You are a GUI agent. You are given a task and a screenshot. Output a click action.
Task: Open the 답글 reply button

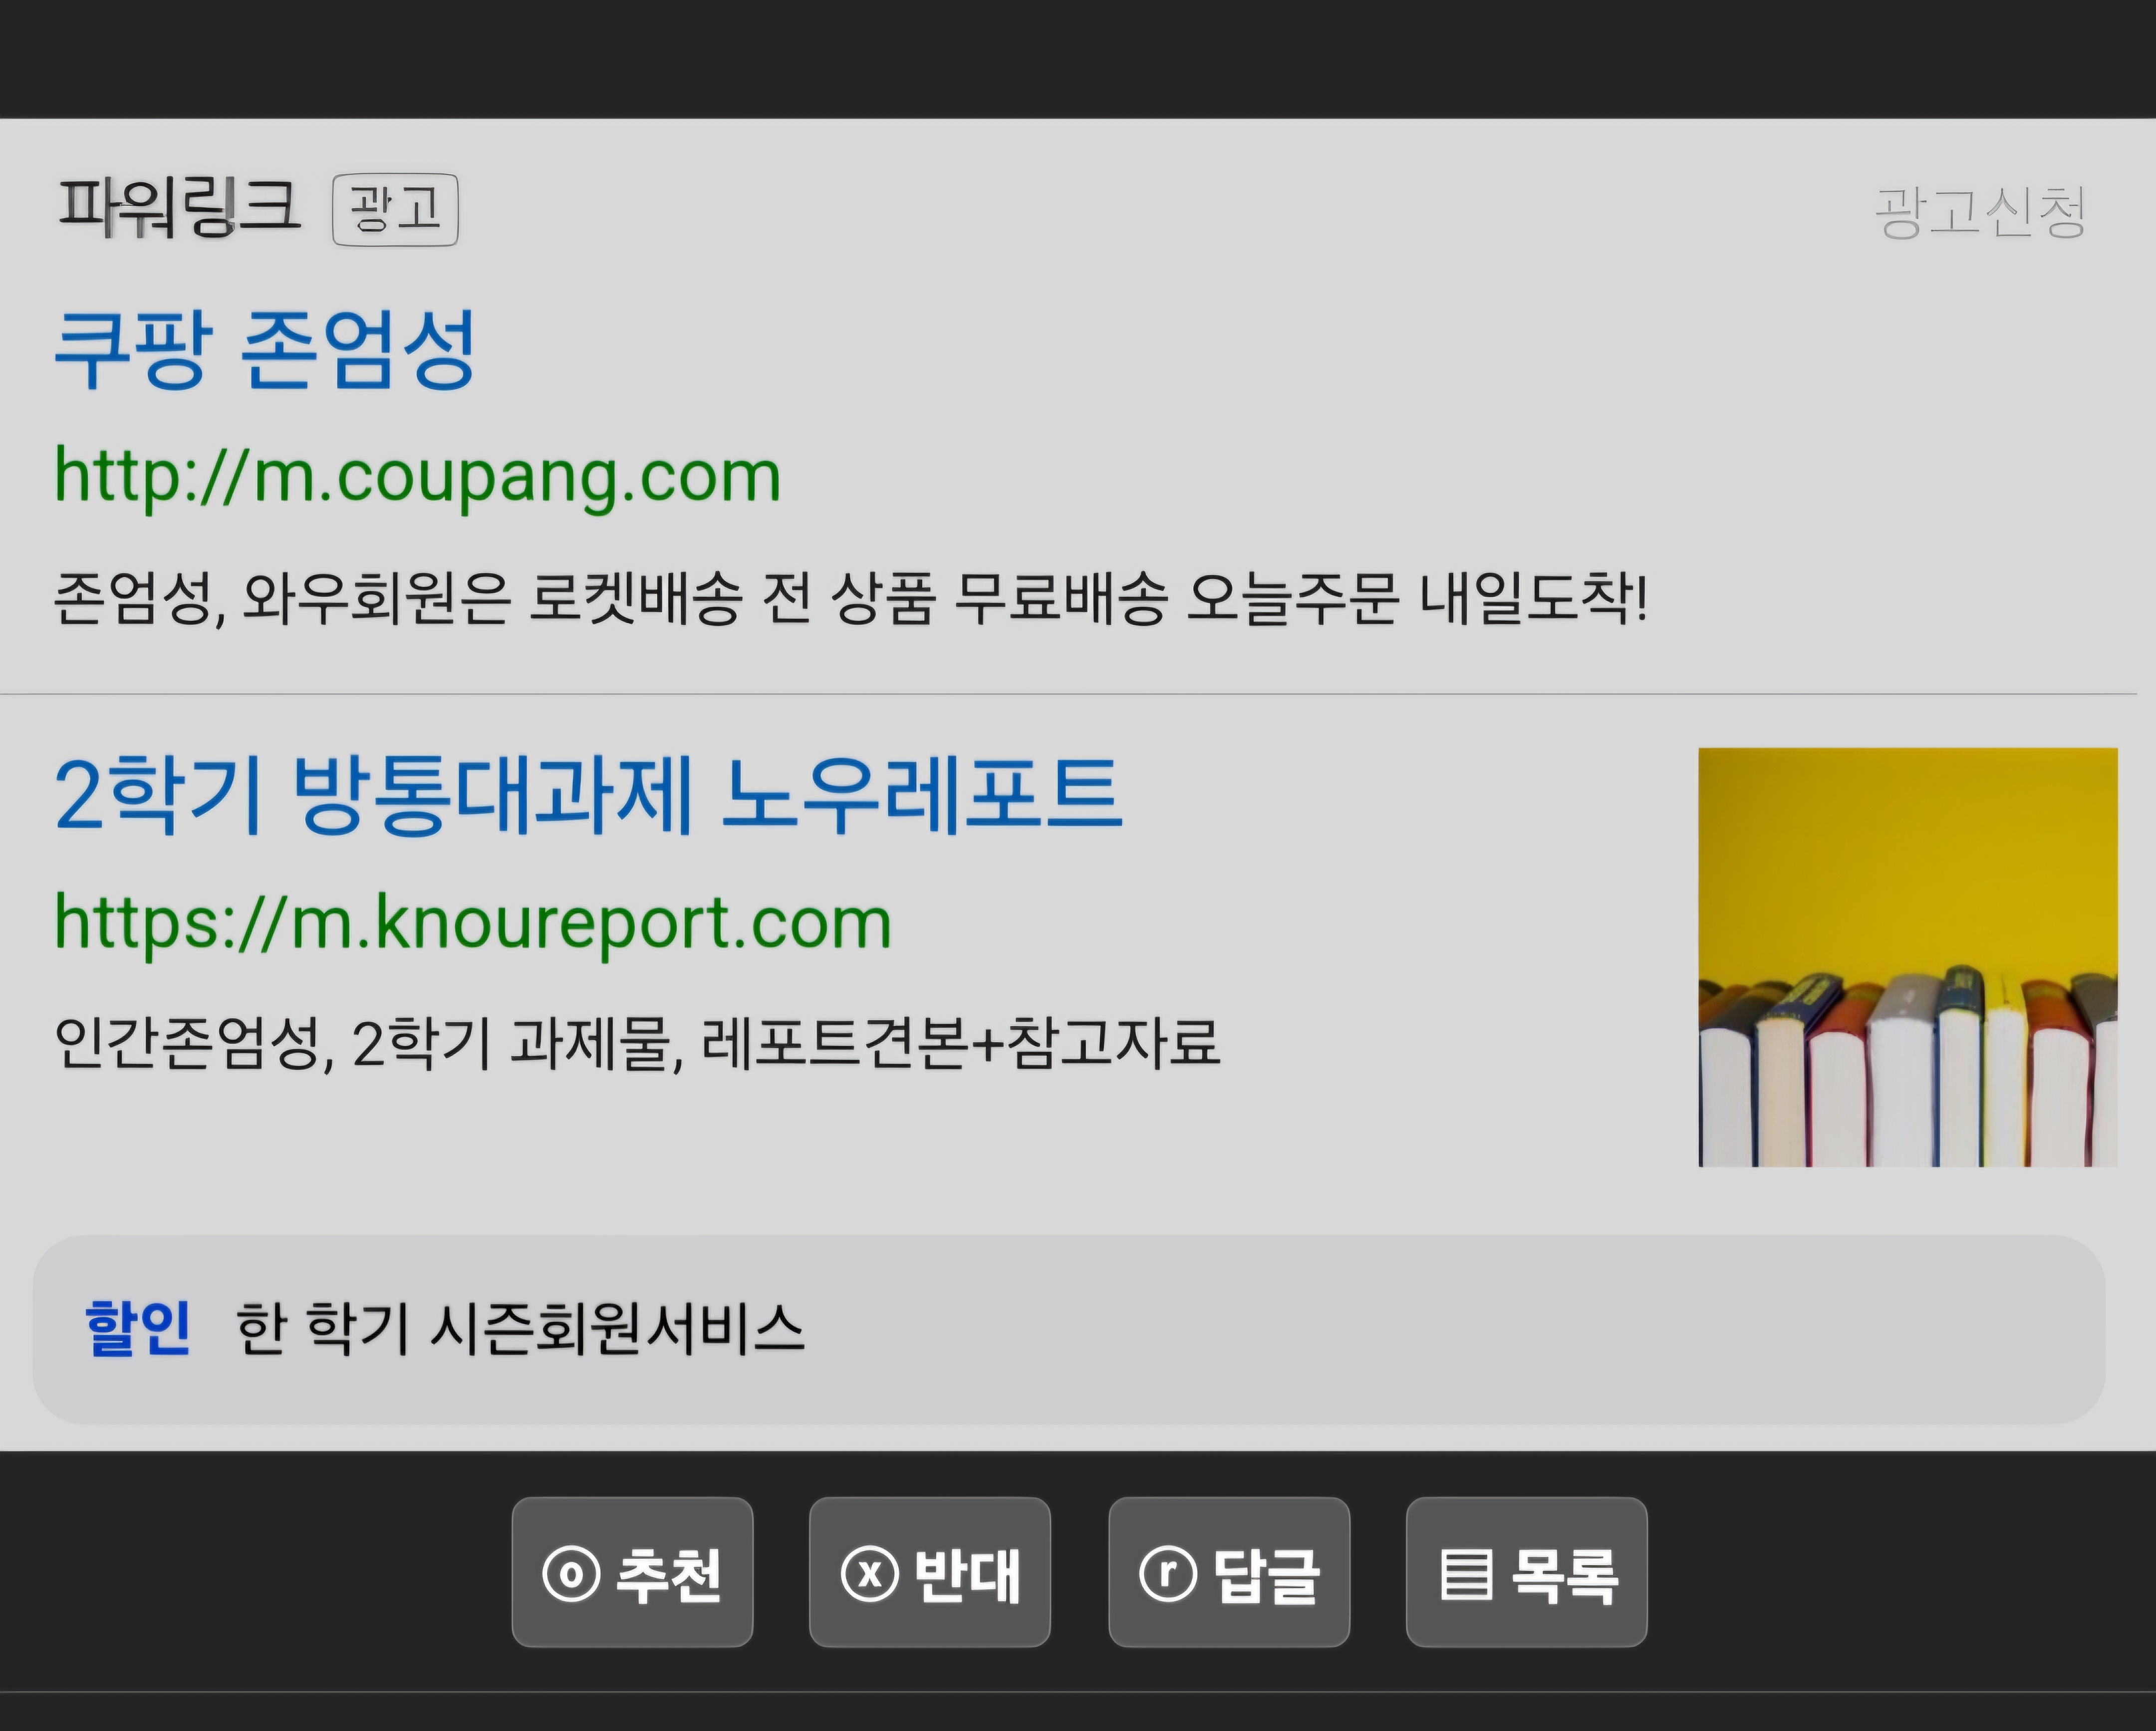point(1229,1572)
